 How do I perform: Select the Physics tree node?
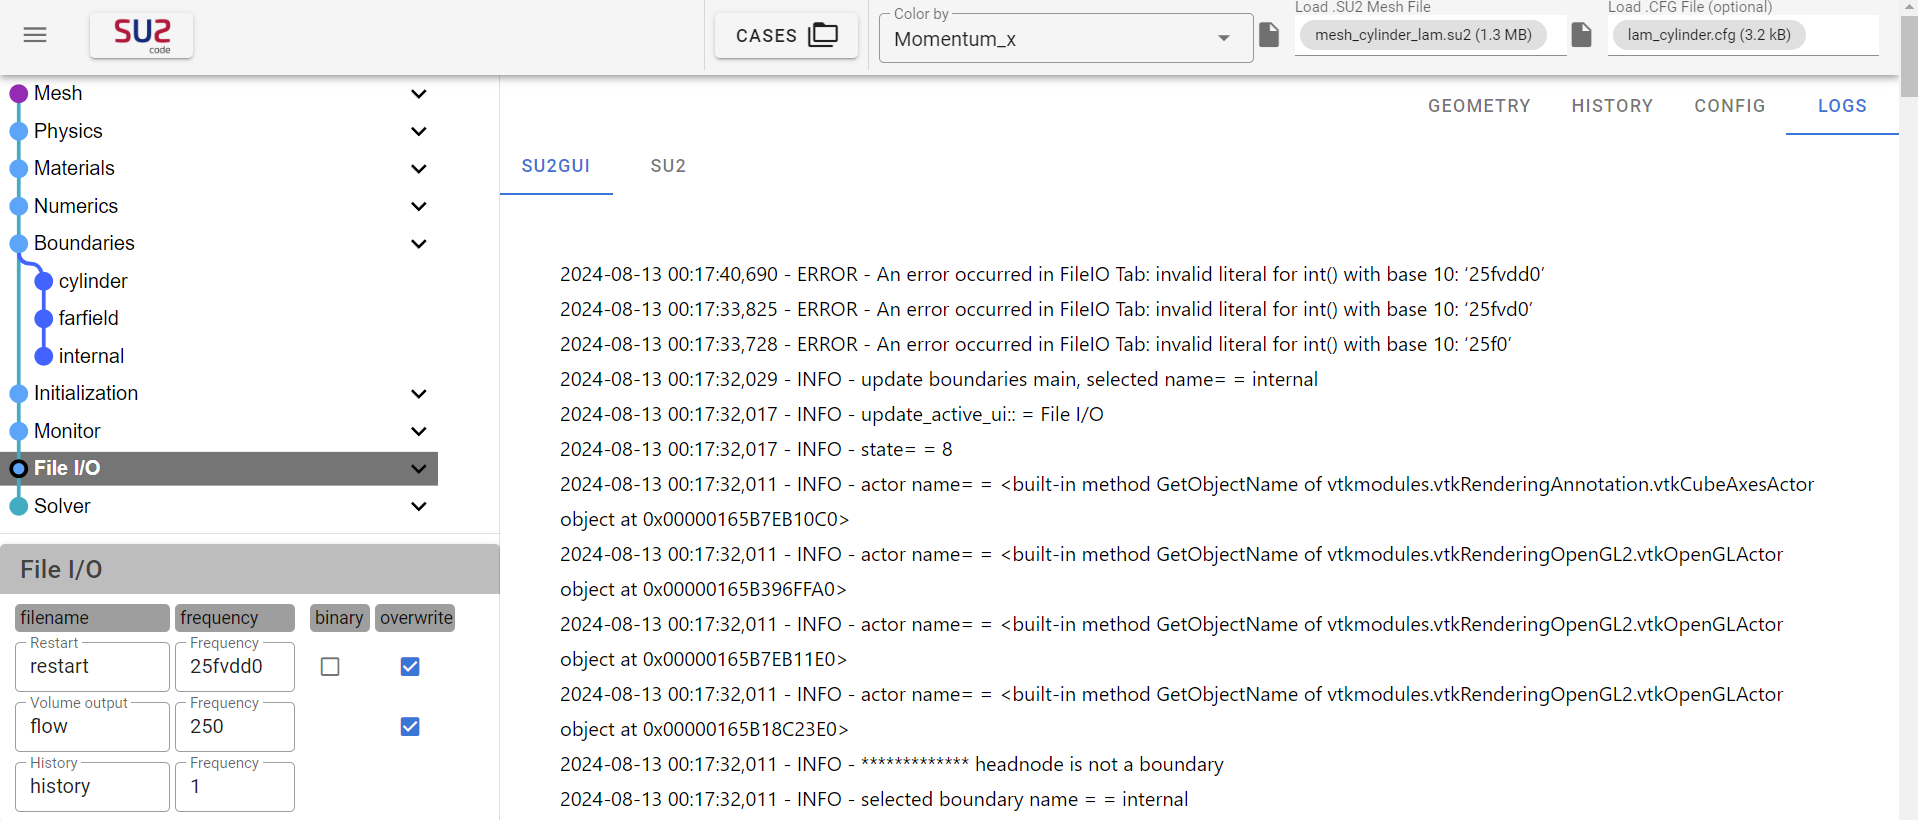(x=68, y=131)
